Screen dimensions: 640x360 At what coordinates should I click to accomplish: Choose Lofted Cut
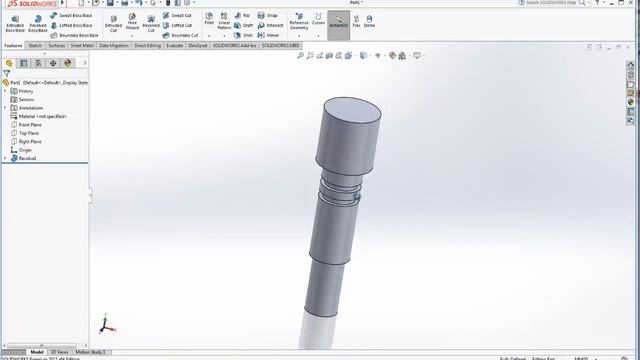point(177,25)
